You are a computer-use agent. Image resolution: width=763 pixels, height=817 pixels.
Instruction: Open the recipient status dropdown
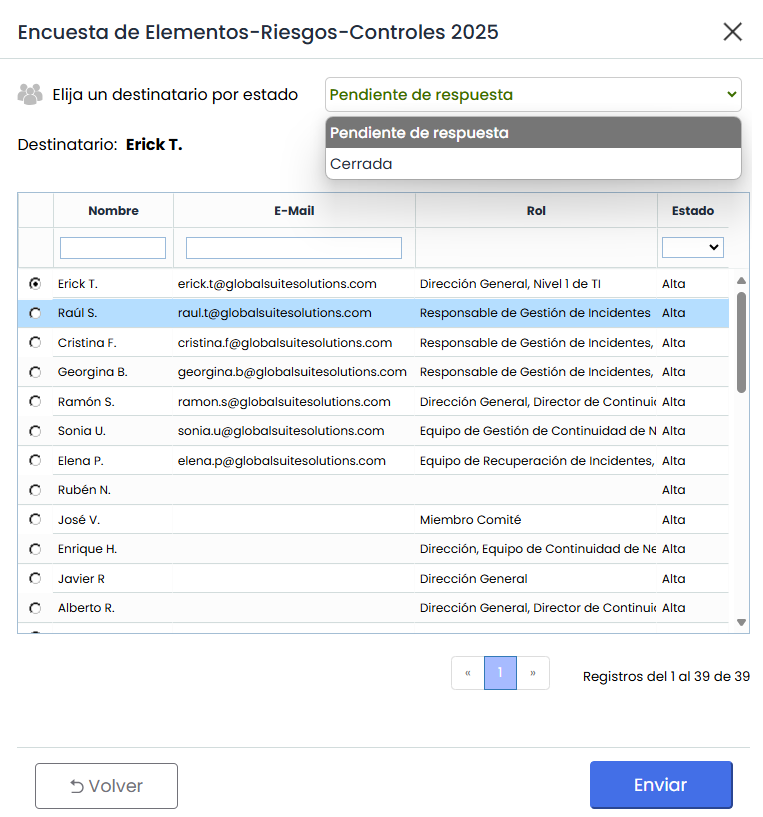(x=533, y=95)
